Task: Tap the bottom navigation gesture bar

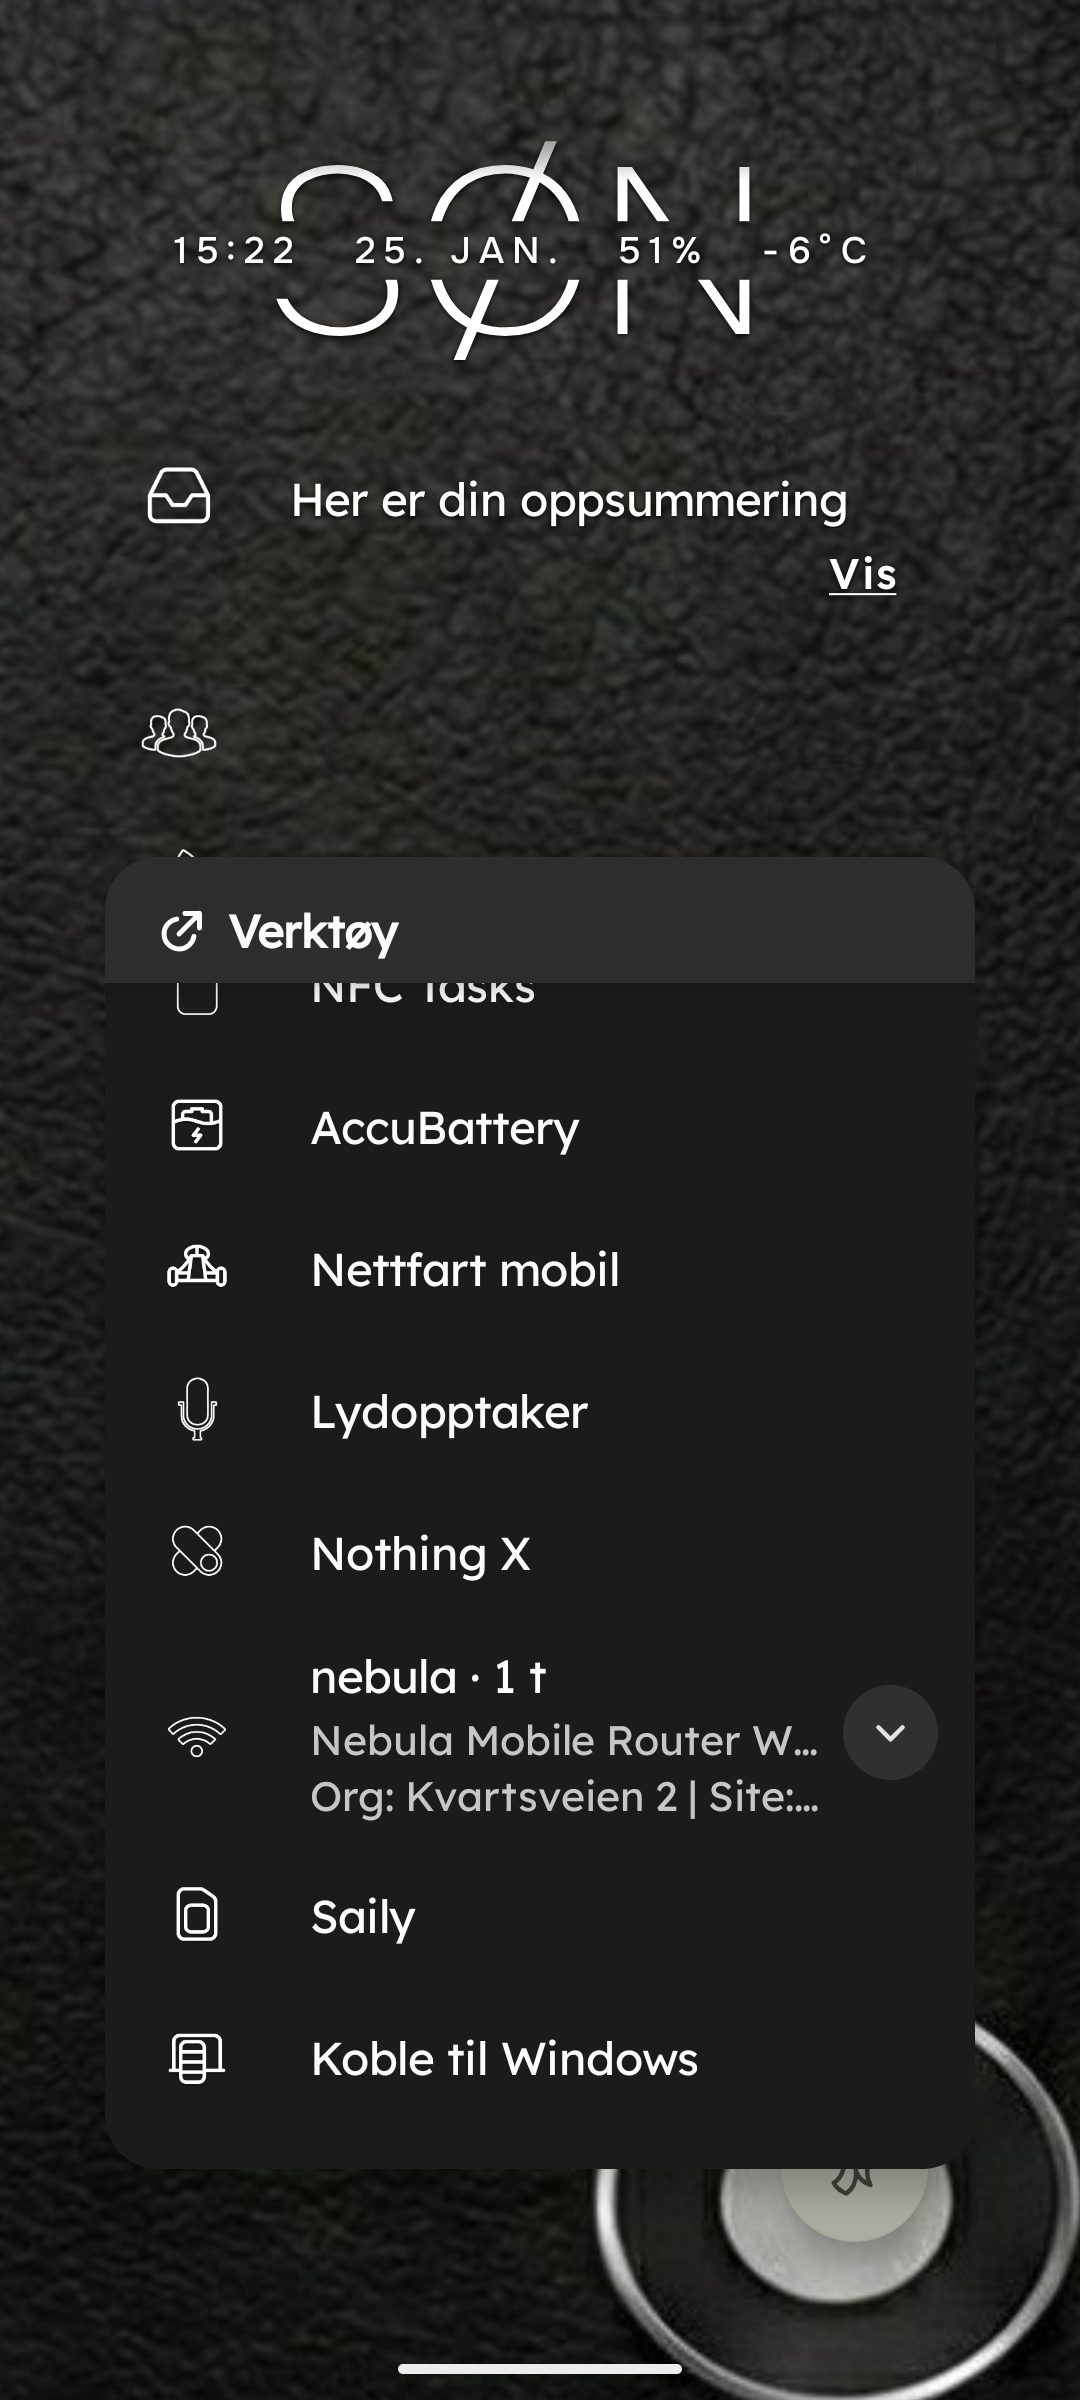Action: [x=540, y=2368]
